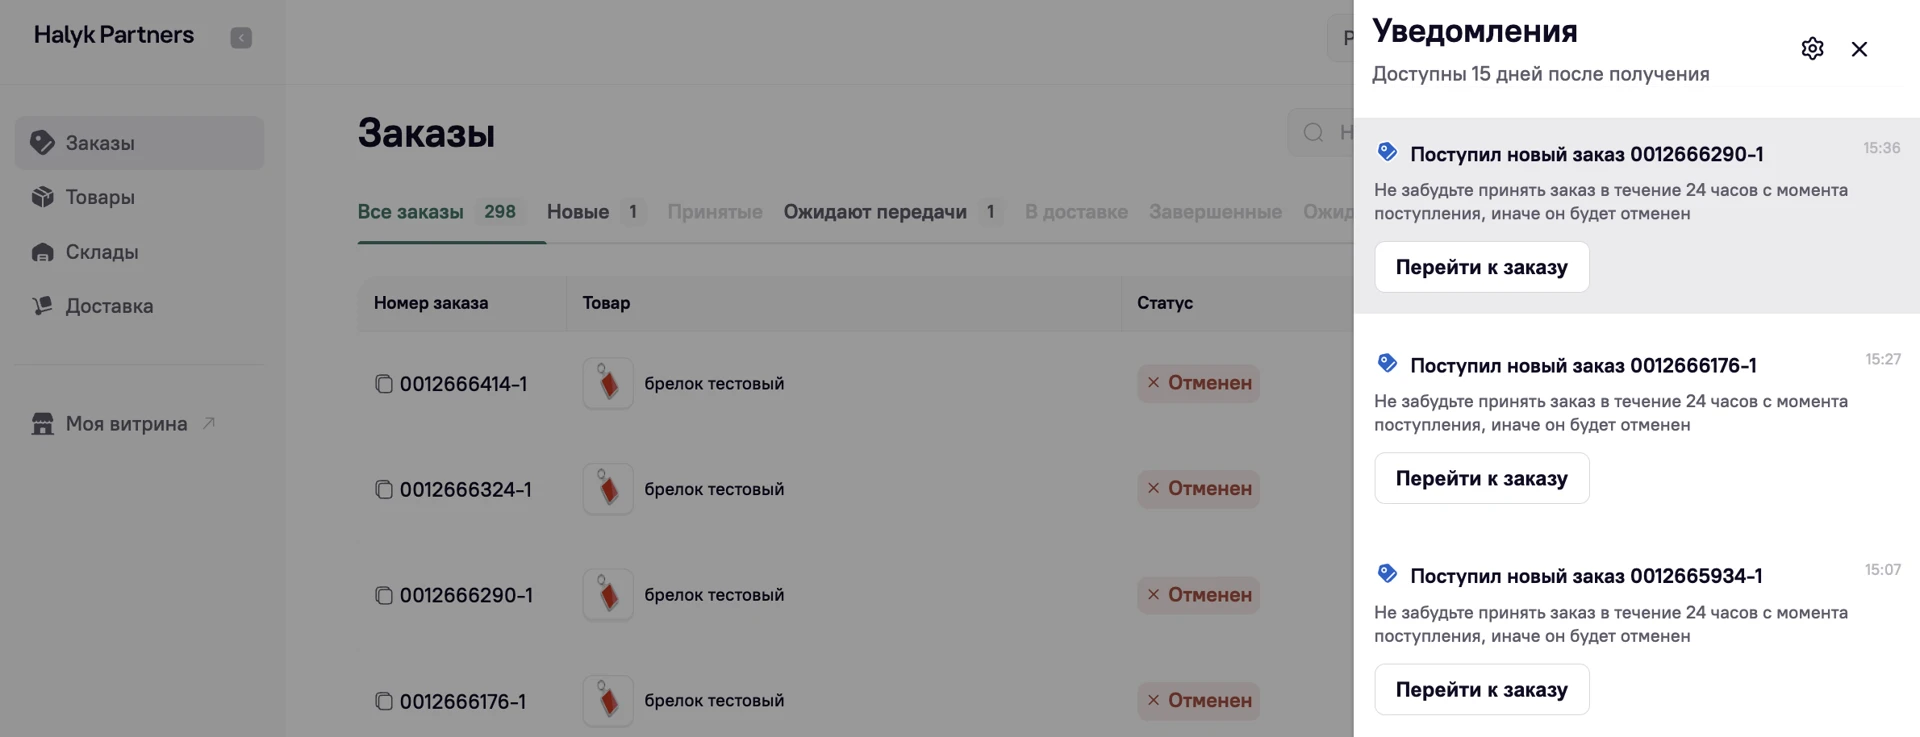
Task: Open Доставка section
Action: point(109,306)
